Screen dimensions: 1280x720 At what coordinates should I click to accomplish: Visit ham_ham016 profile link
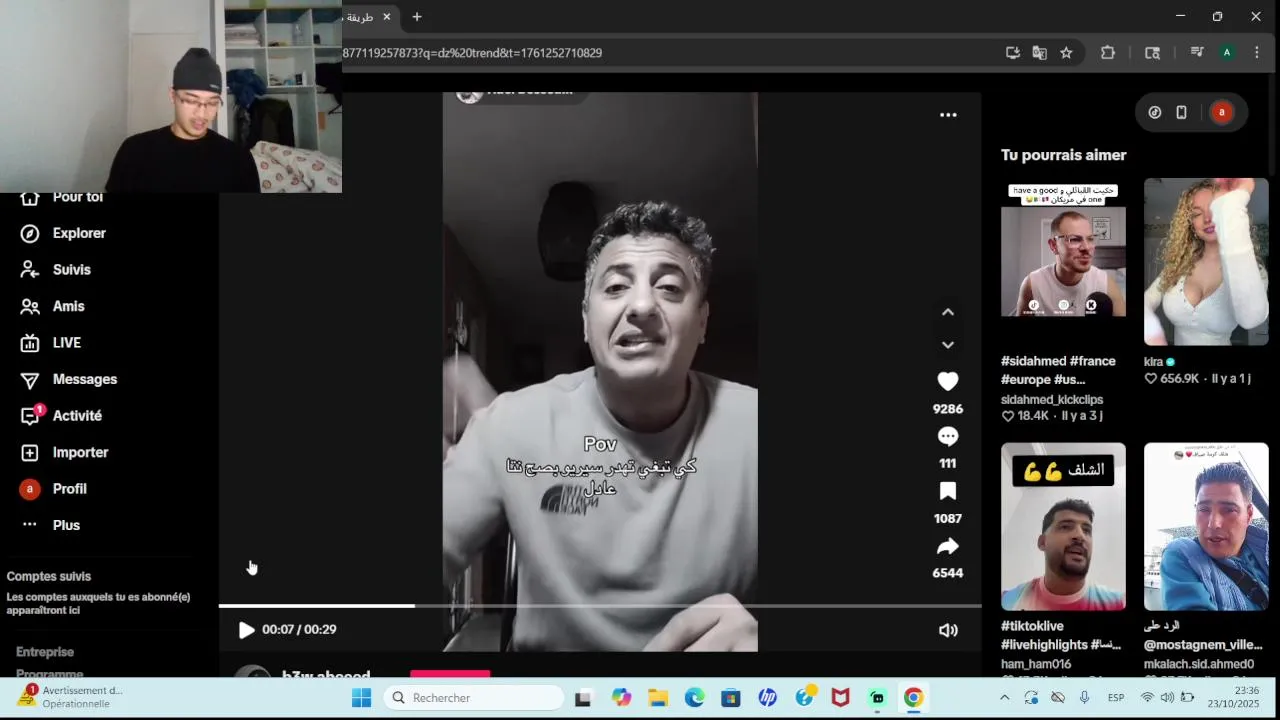point(1036,664)
